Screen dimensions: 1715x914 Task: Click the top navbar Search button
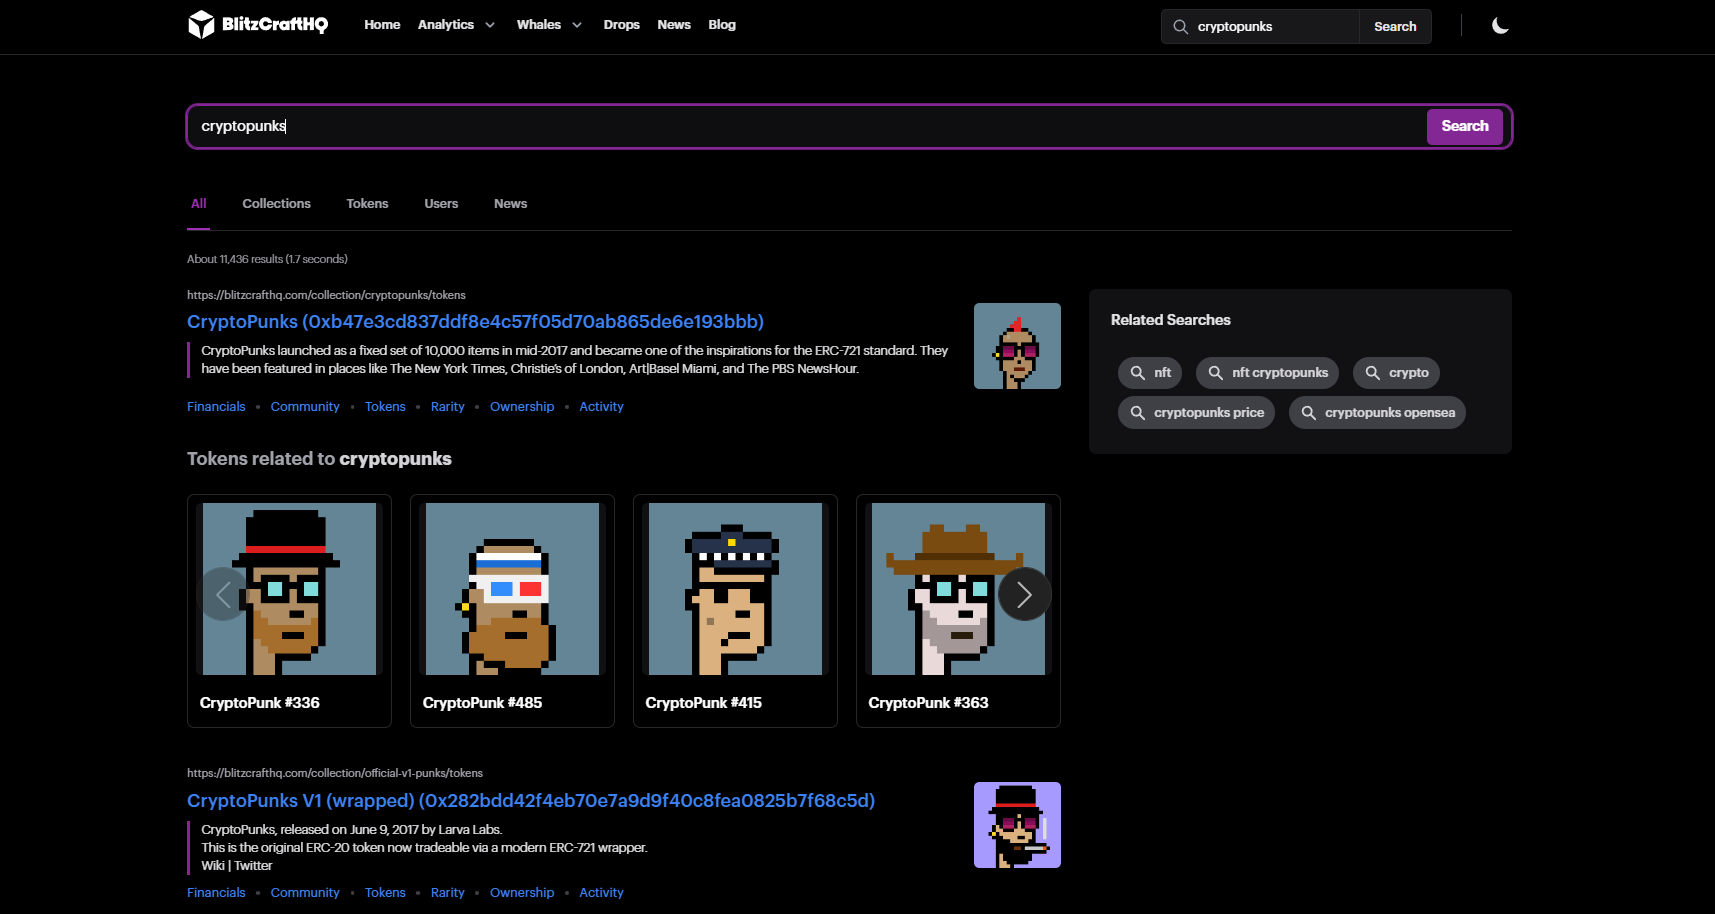point(1395,27)
